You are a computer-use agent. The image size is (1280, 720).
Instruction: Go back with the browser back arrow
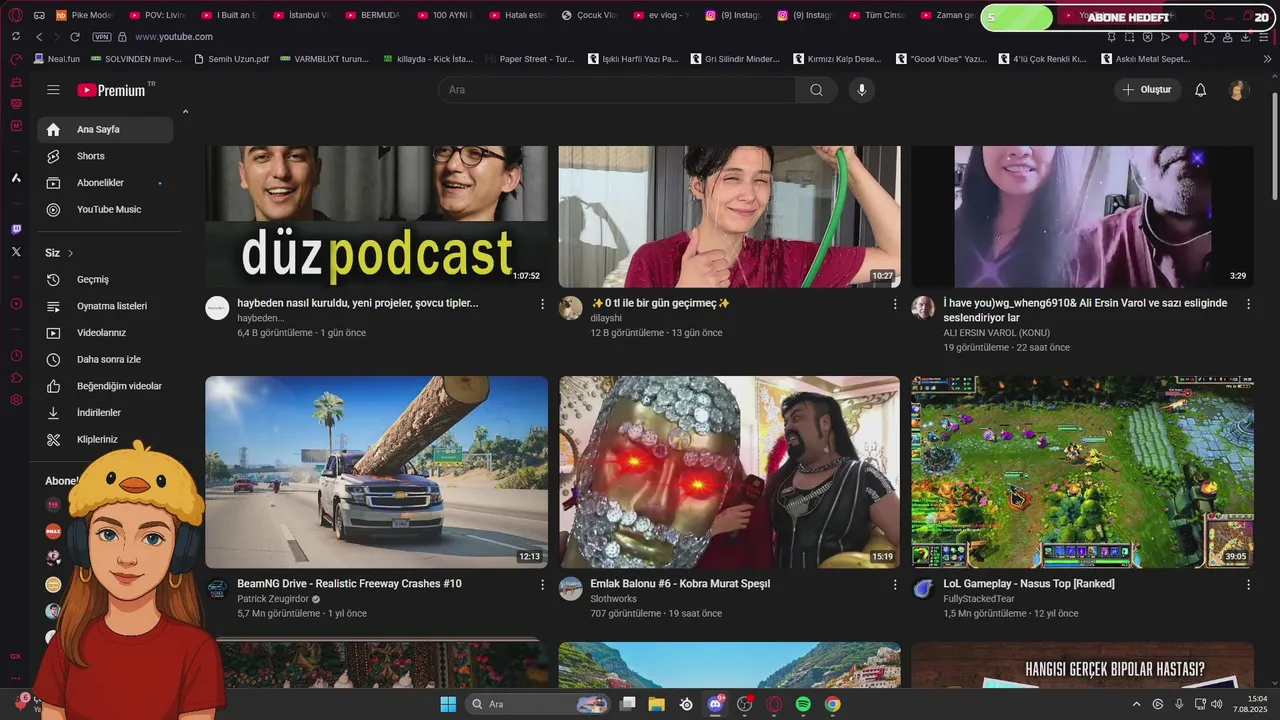[x=39, y=37]
